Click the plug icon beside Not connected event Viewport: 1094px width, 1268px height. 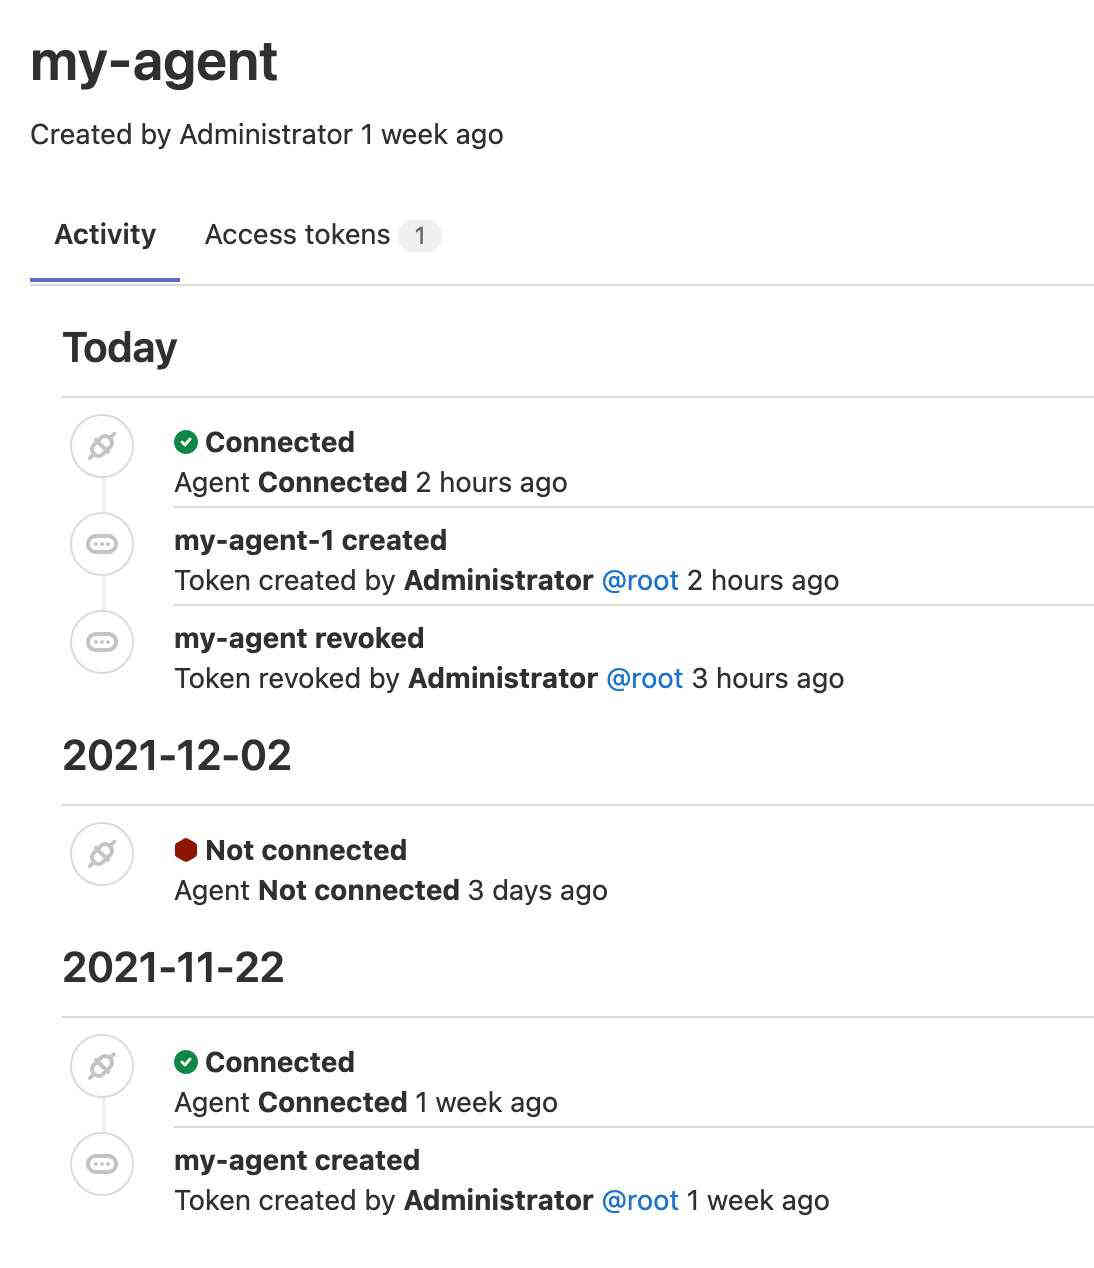coord(102,854)
